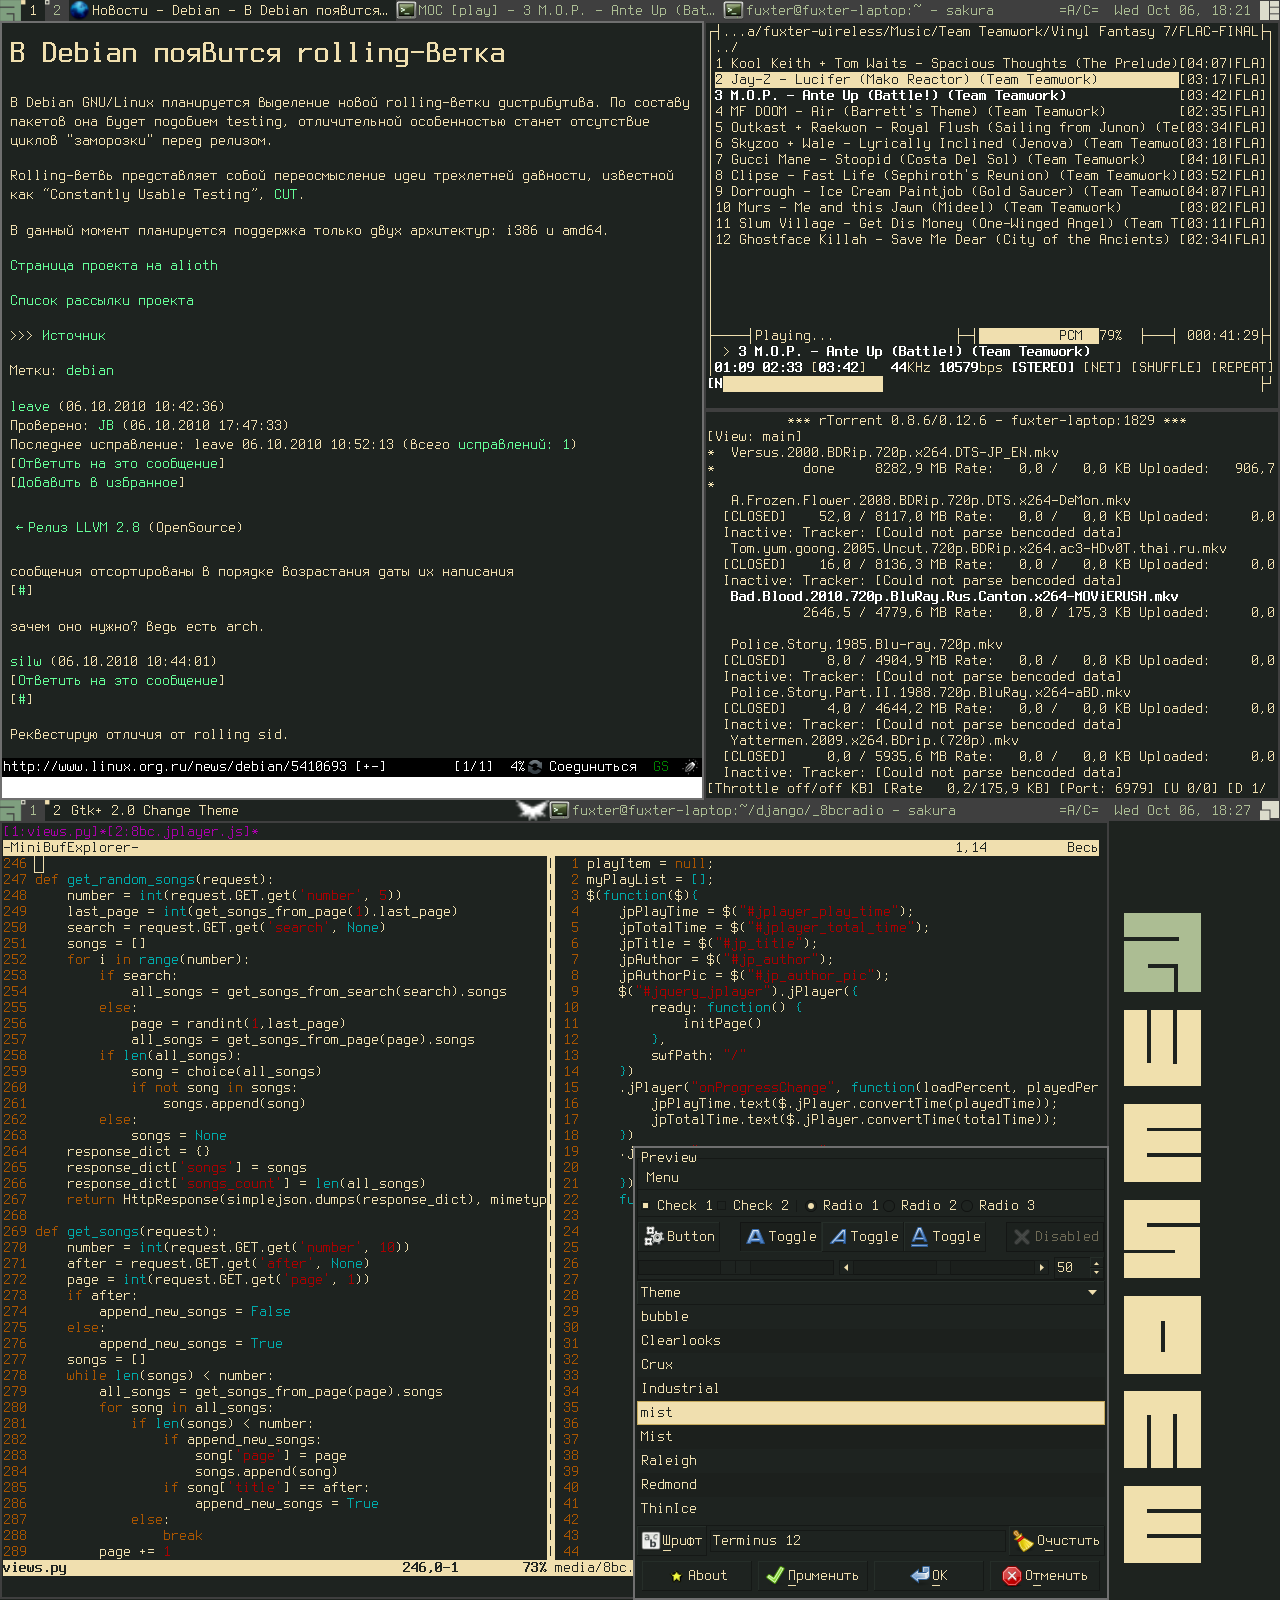Select MOC [play] window in top taskbar

tap(556, 10)
